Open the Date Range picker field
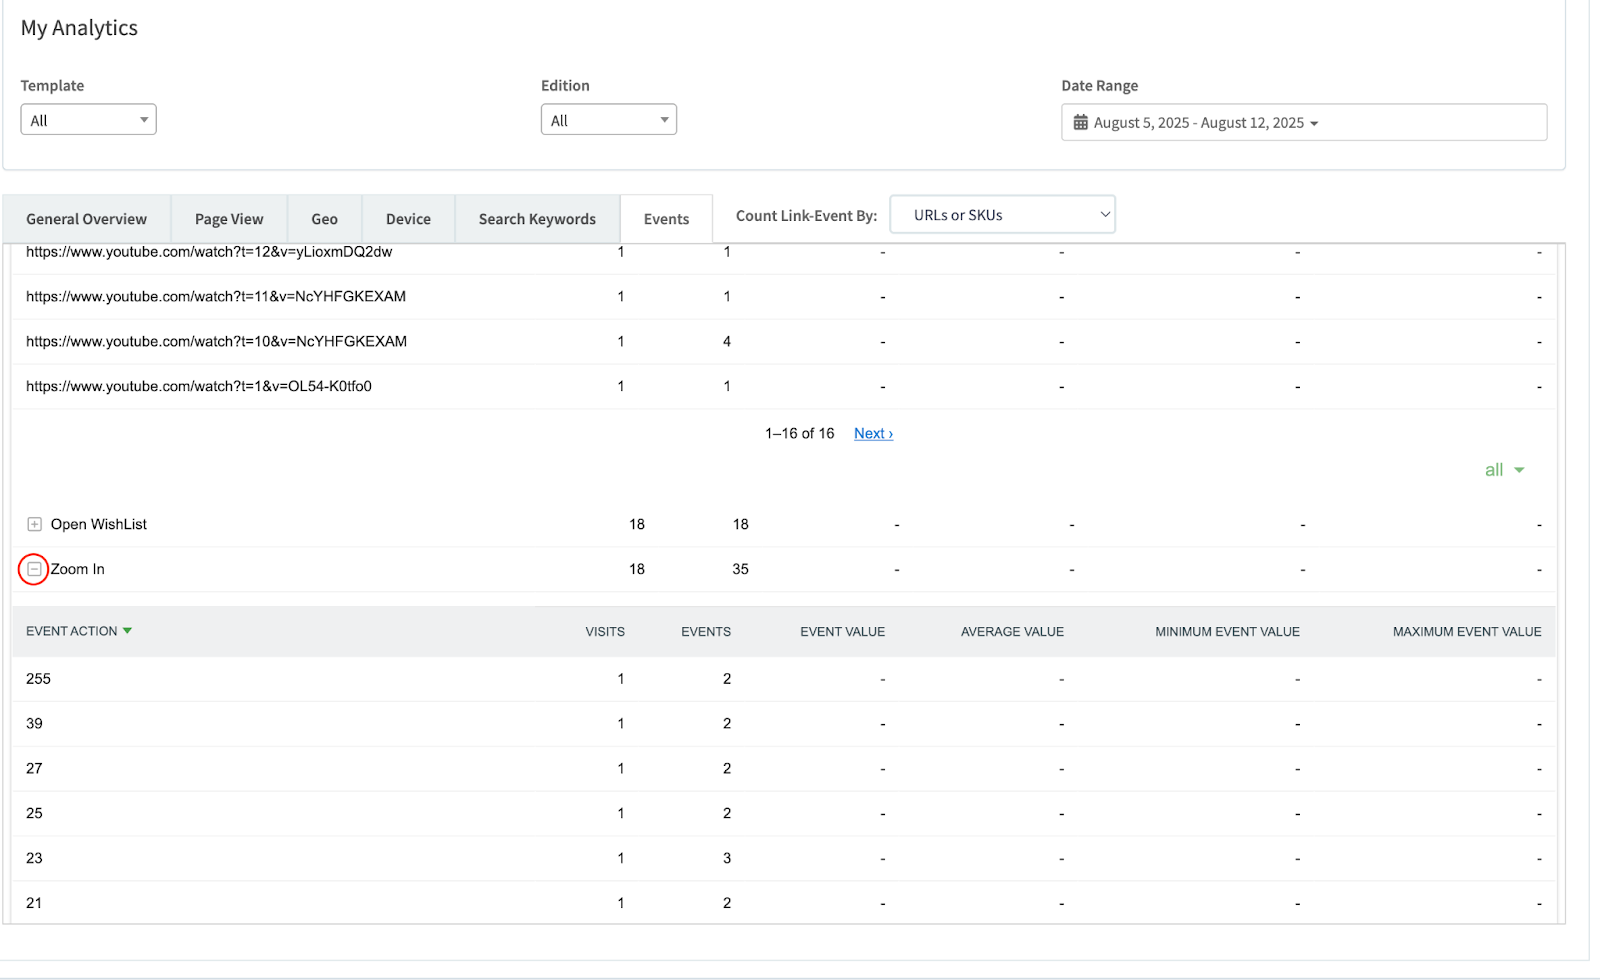Viewport: 1600px width, 980px height. coord(1303,122)
